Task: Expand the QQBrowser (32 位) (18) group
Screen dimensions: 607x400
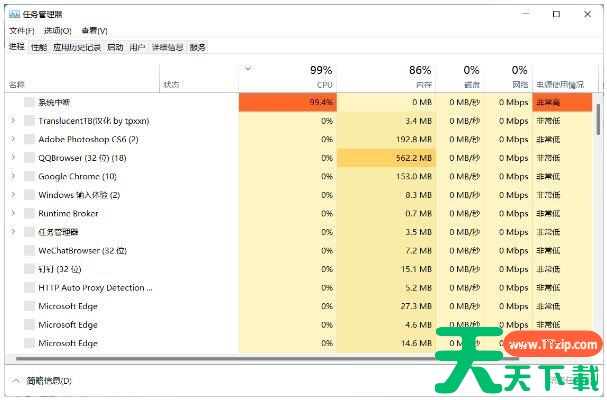Action: [x=13, y=158]
